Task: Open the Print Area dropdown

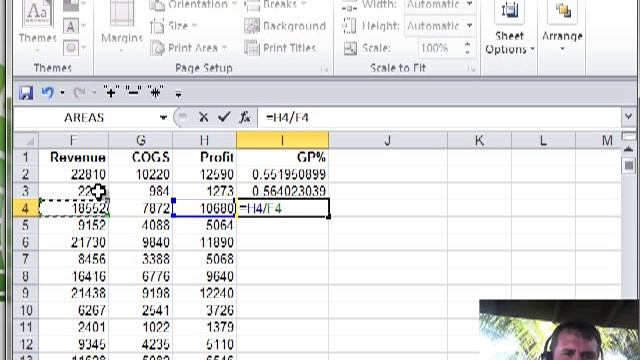Action: coord(188,48)
